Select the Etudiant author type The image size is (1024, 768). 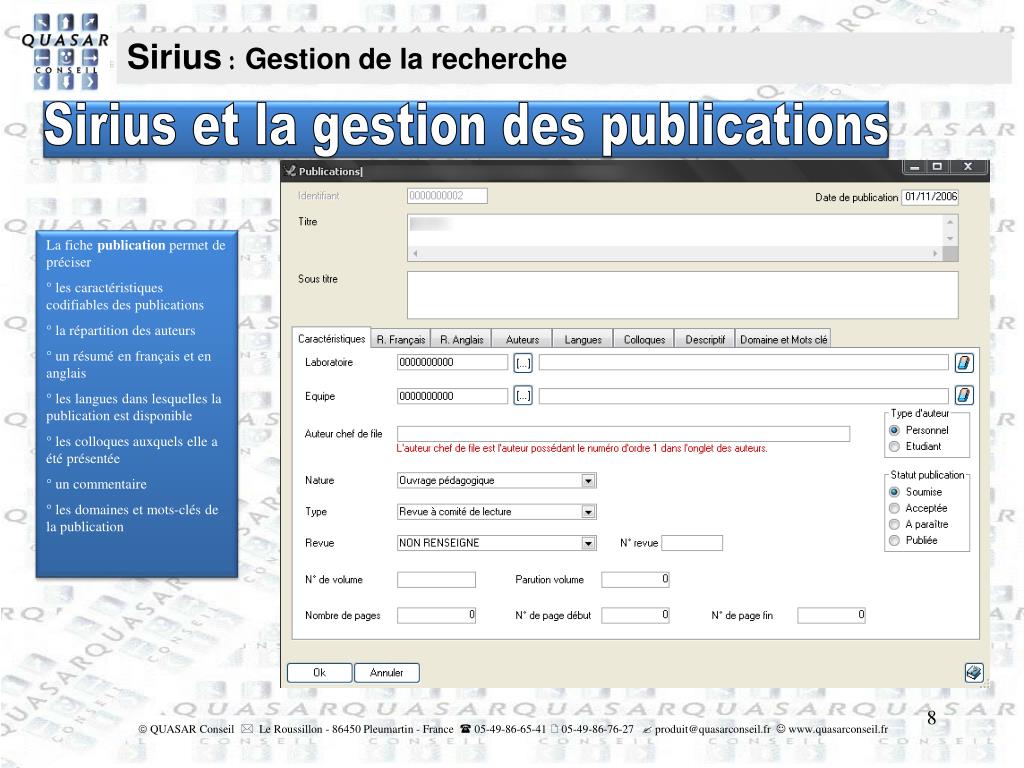tap(894, 447)
